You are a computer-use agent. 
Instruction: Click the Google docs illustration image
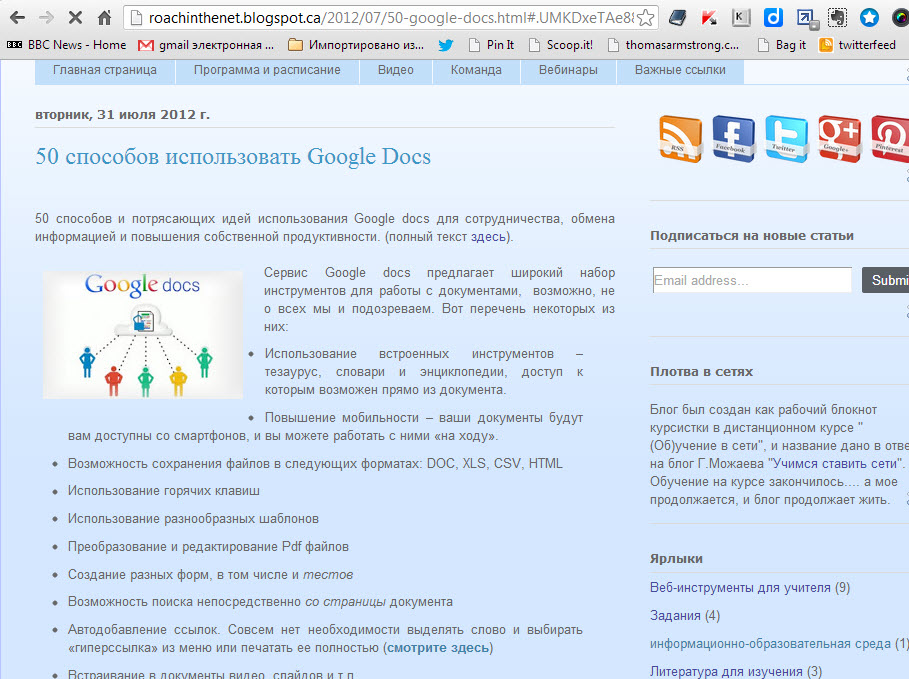(x=143, y=335)
